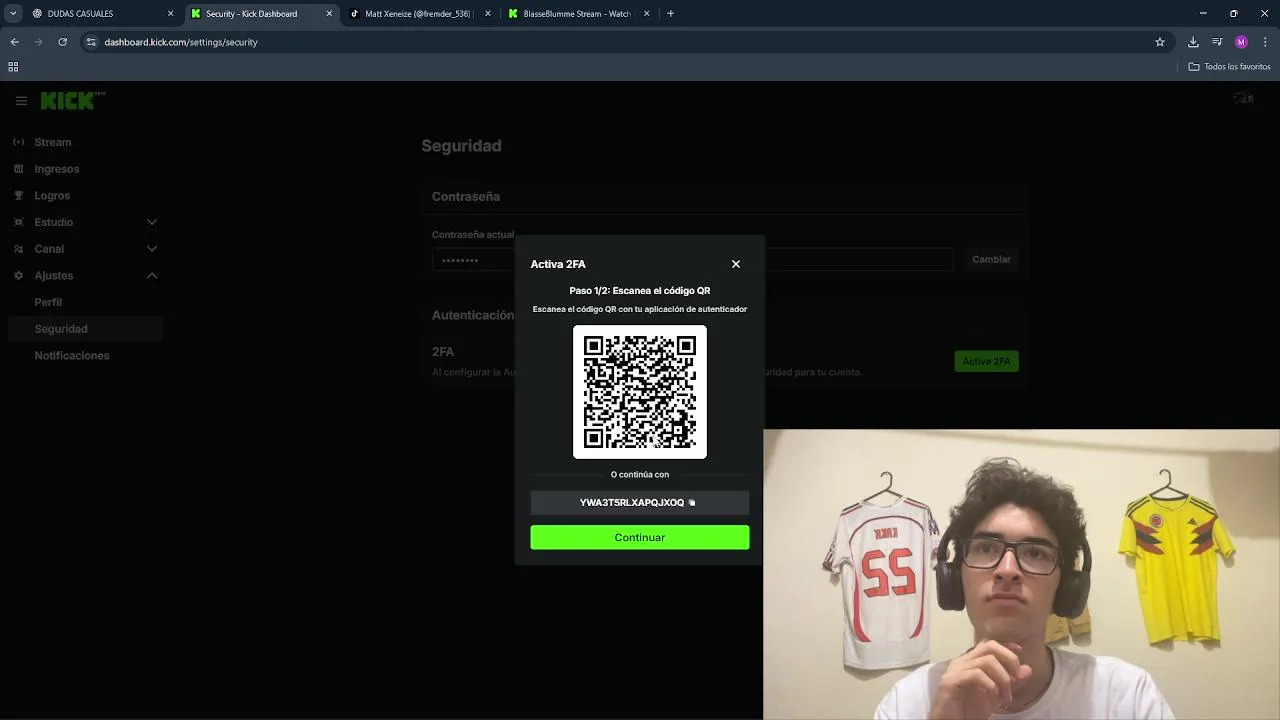The height and width of the screenshot is (720, 1280).
Task: Click the Activa 2FA page button
Action: 987,361
